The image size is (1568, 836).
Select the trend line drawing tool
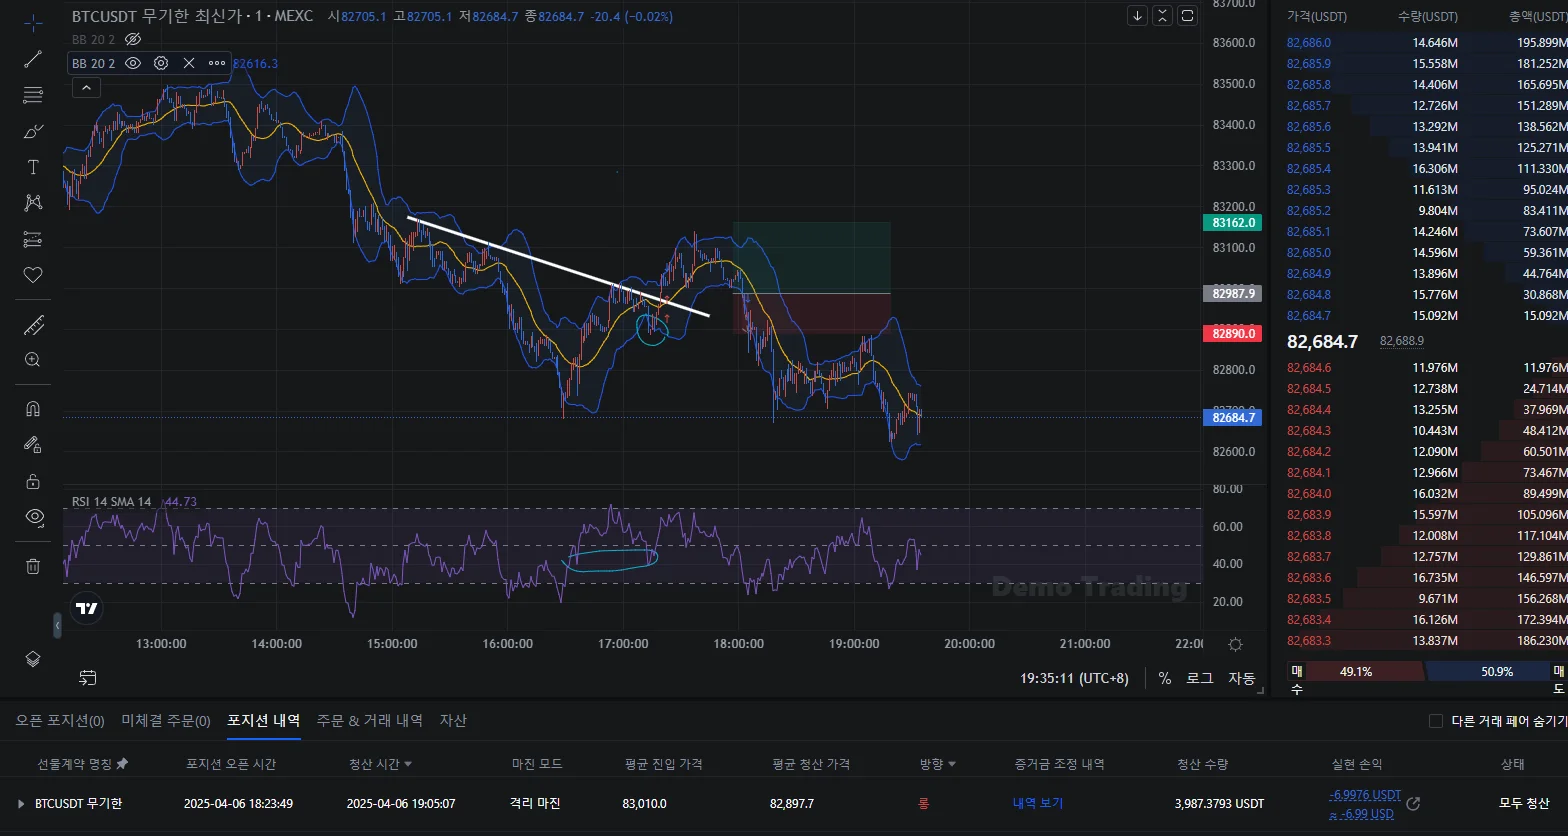pyautogui.click(x=33, y=59)
